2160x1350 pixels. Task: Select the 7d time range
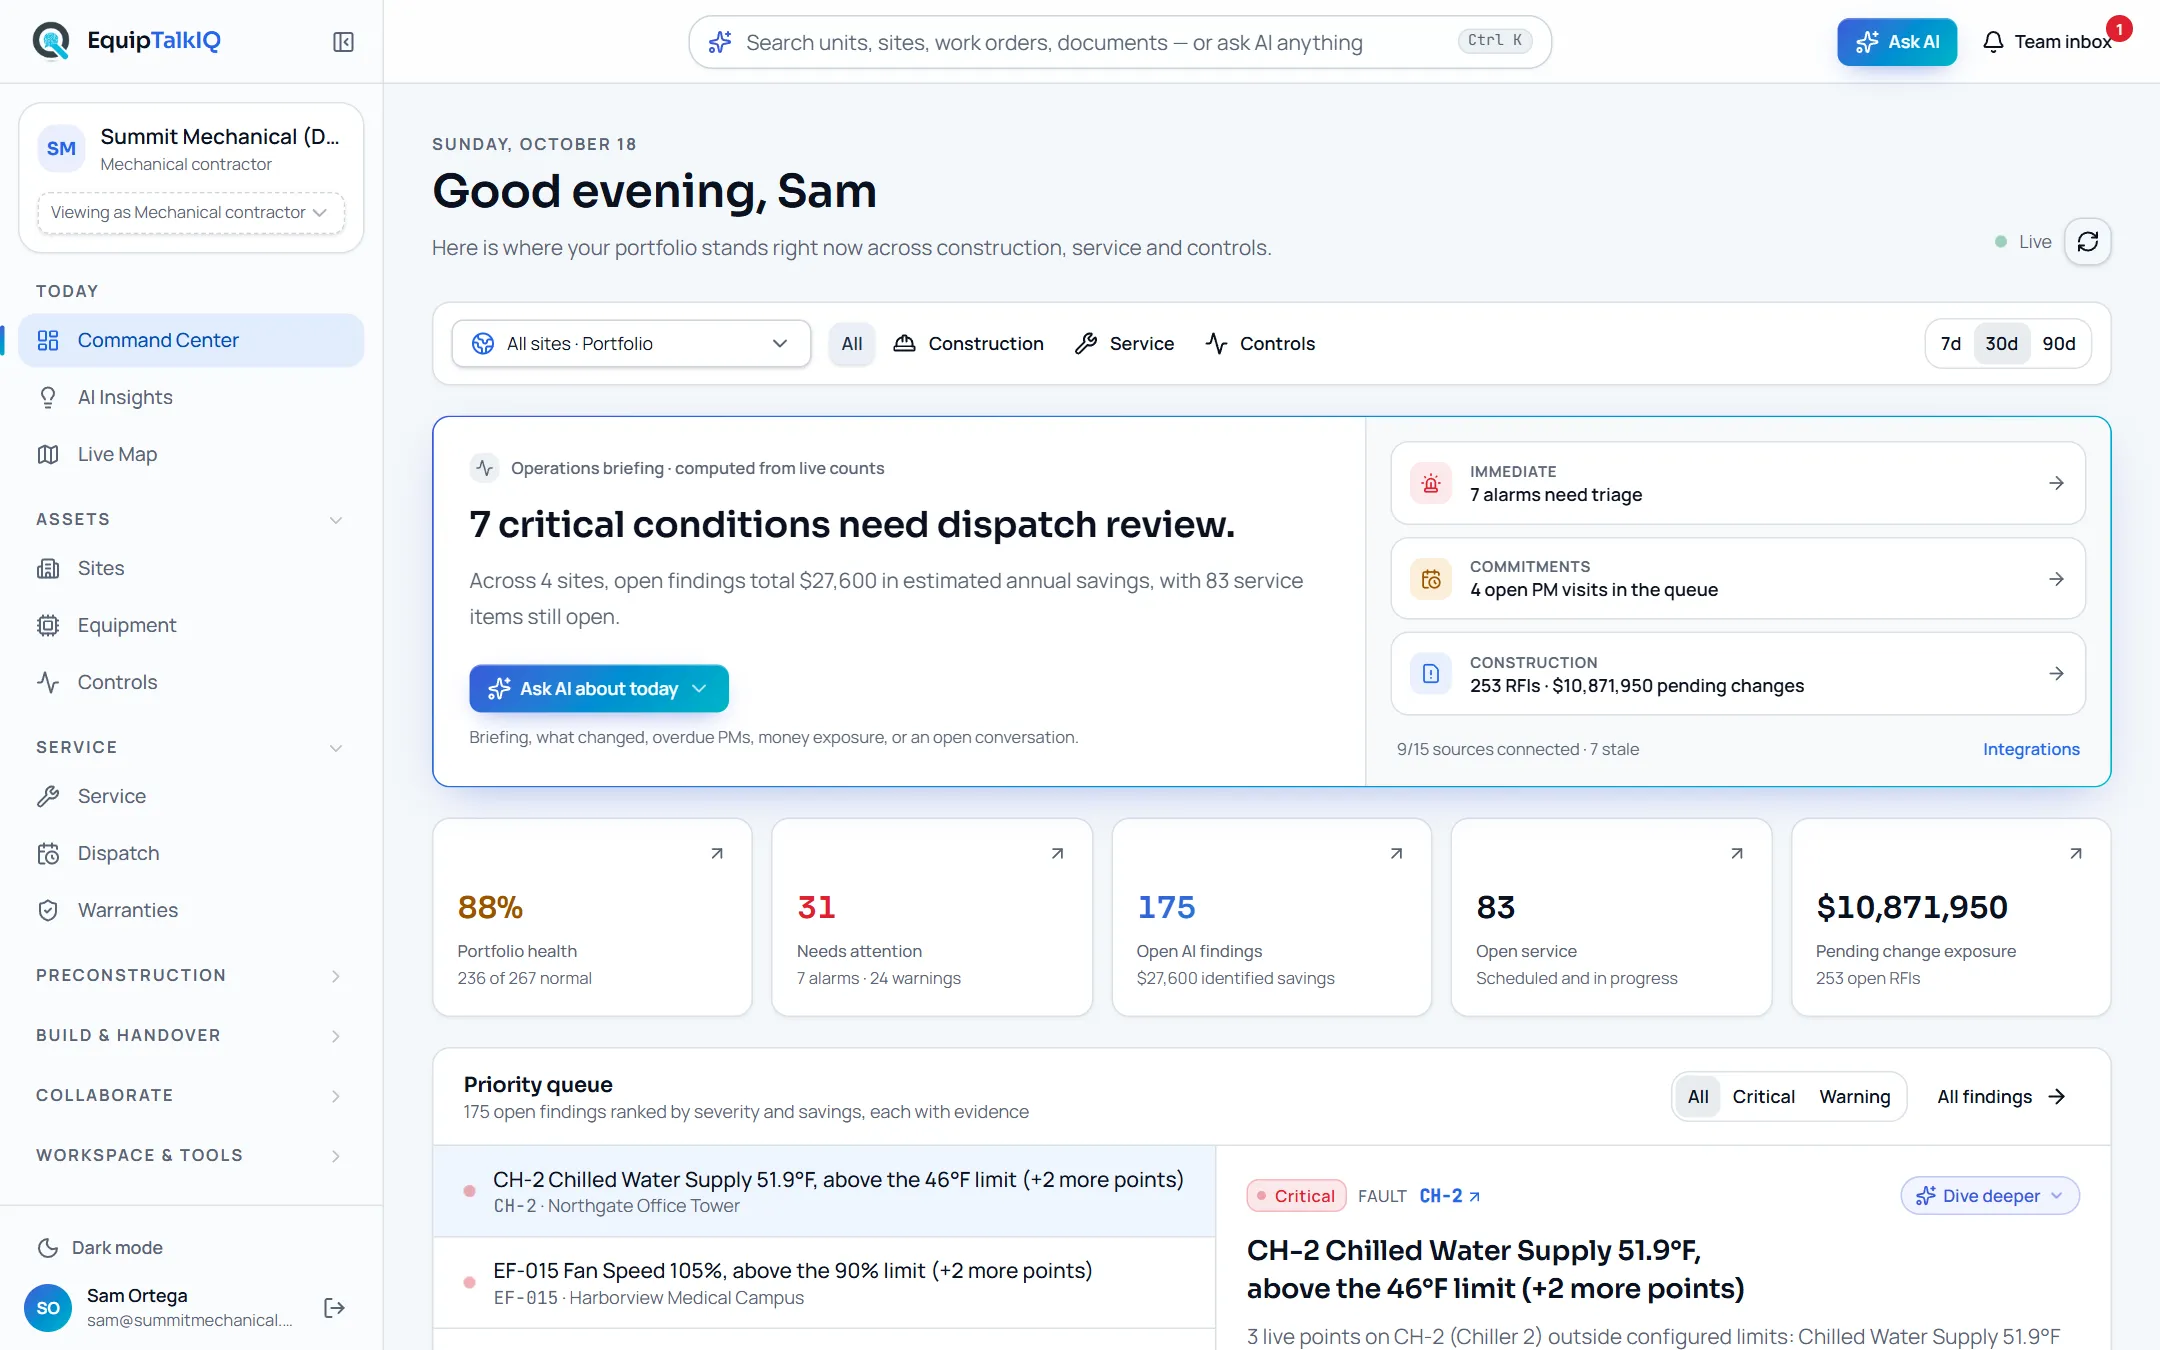click(1951, 344)
